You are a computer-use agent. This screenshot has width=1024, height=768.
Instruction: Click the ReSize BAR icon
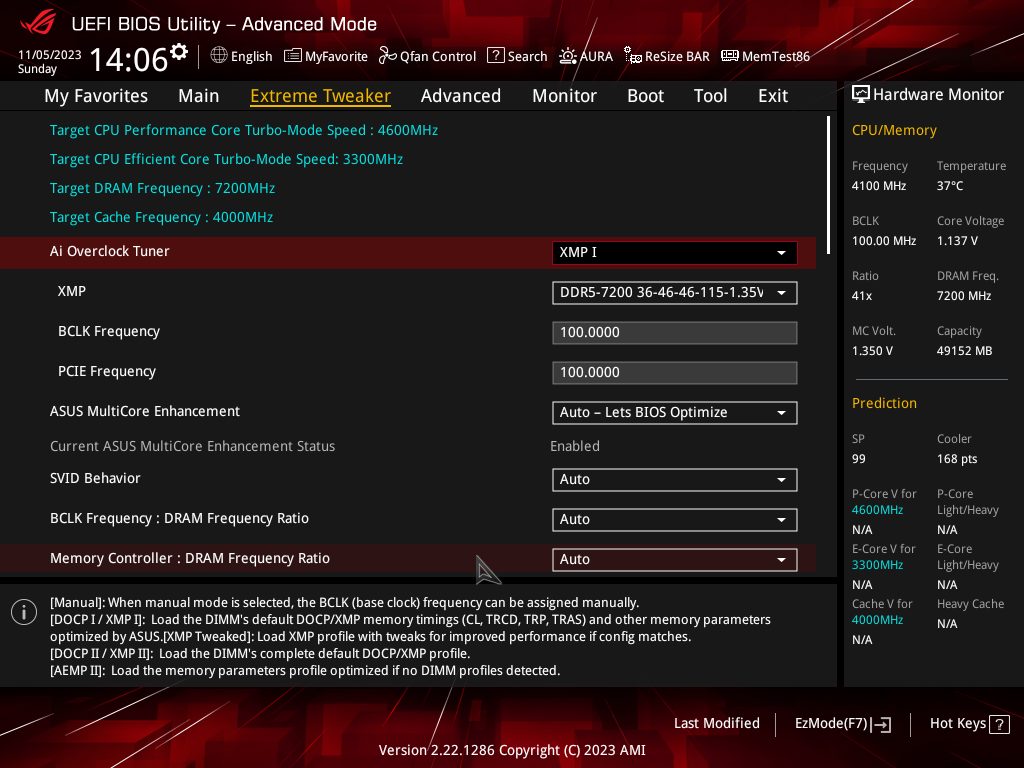[632, 56]
